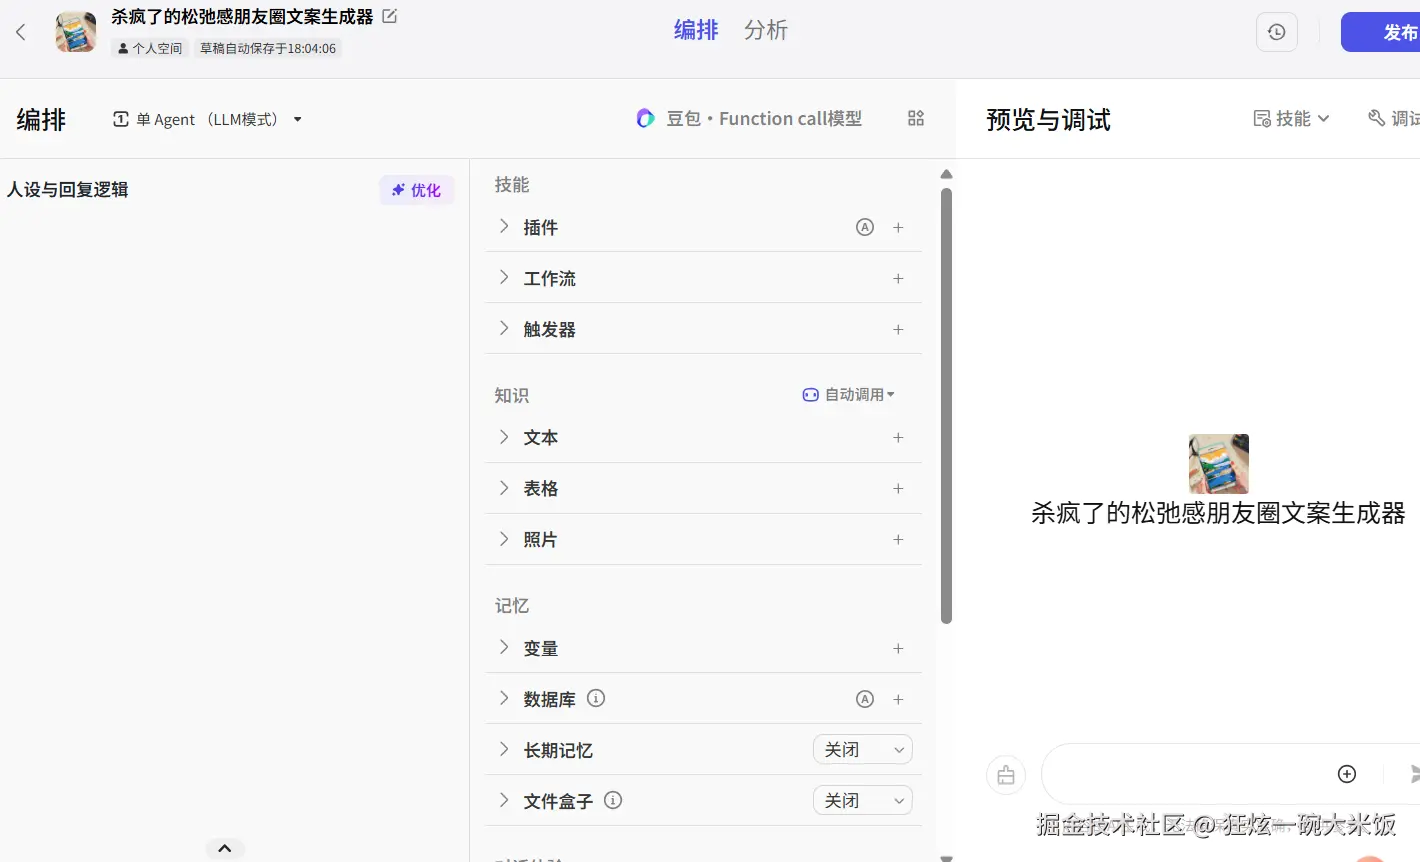Edit the bot name with pencil icon
Viewport: 1420px width, 862px height.
[x=390, y=16]
